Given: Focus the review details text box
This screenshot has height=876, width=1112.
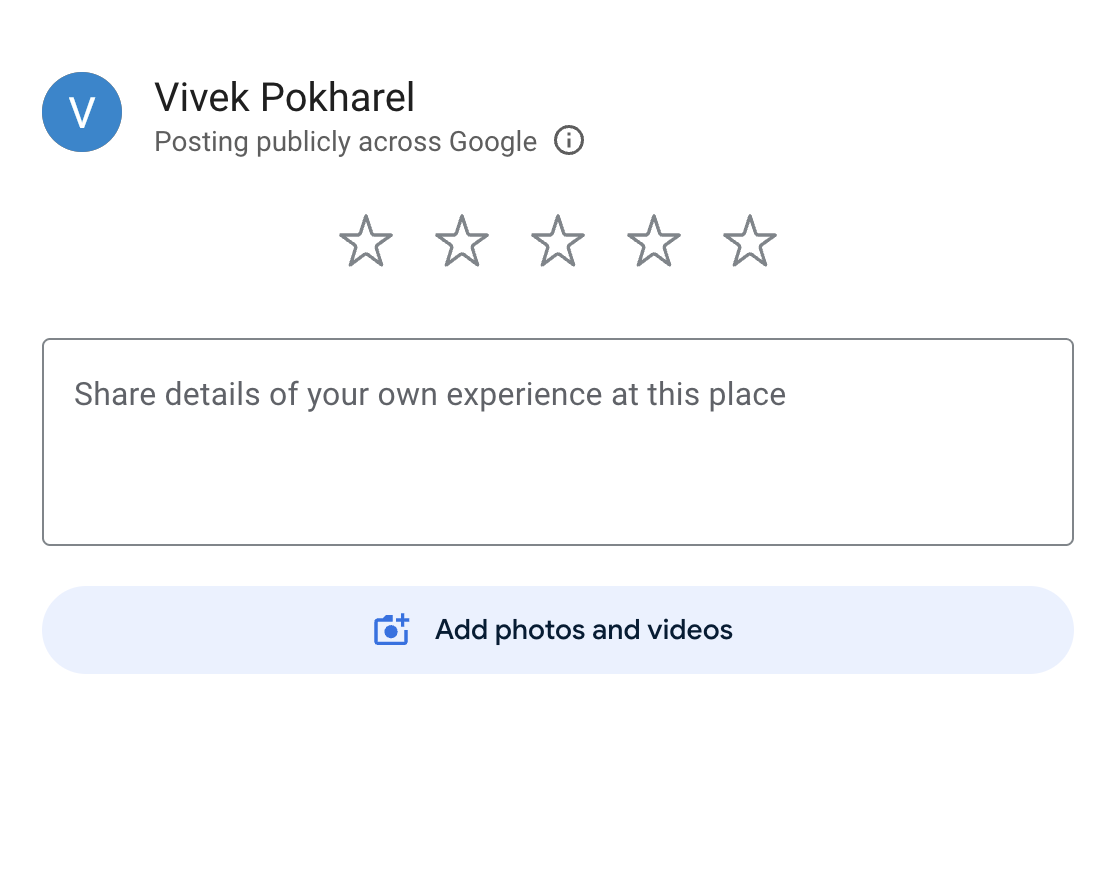Looking at the screenshot, I should [x=557, y=442].
